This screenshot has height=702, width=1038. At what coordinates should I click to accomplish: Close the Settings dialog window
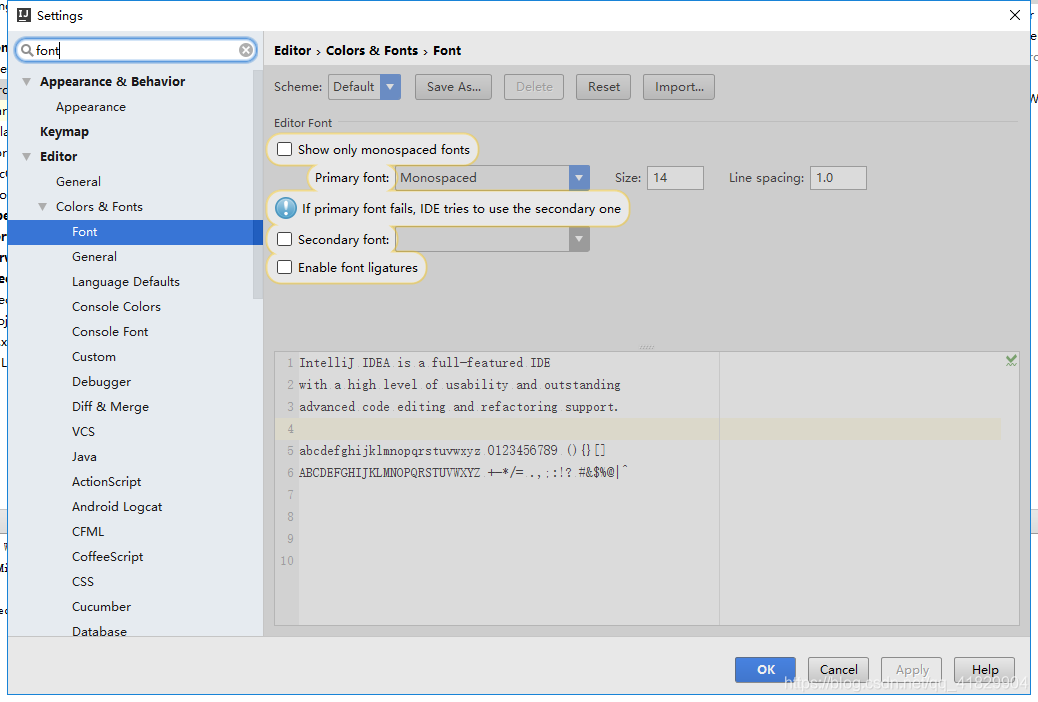coord(1015,15)
